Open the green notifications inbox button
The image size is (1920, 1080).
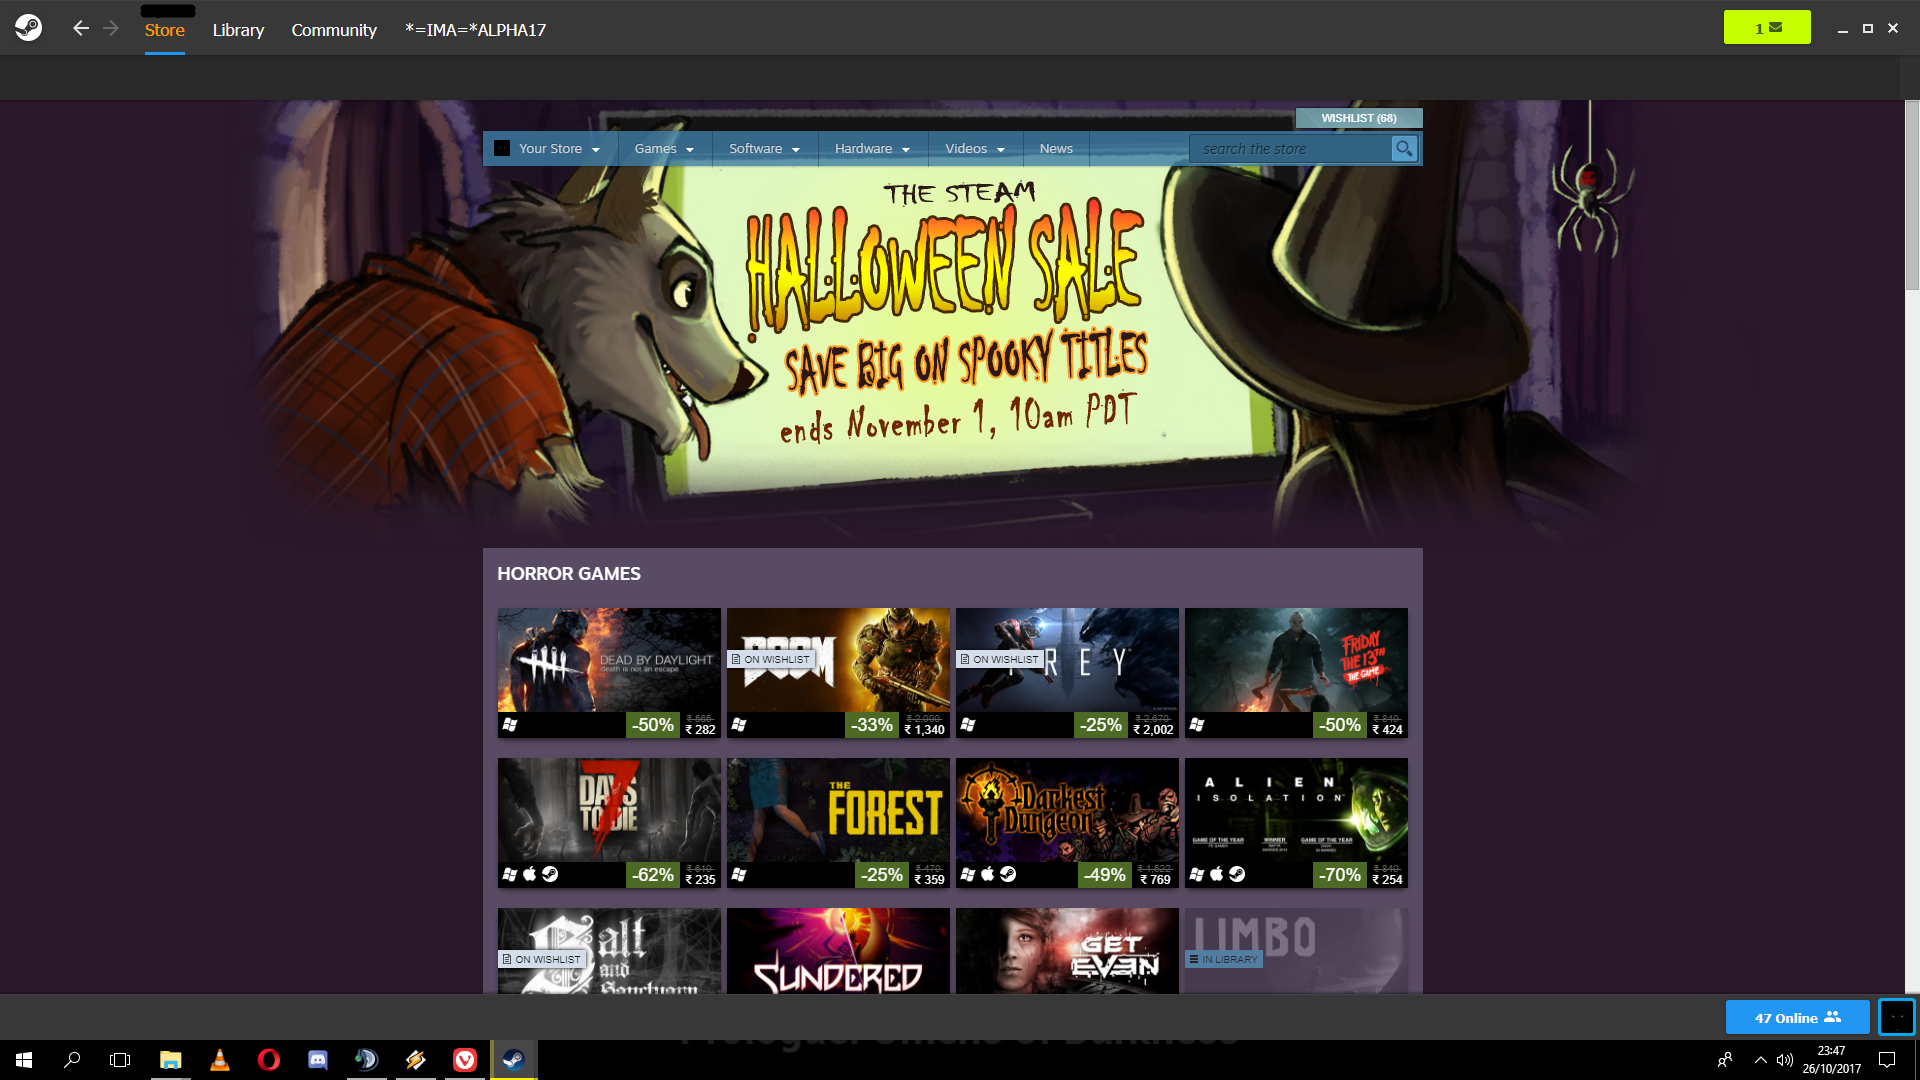1767,27
